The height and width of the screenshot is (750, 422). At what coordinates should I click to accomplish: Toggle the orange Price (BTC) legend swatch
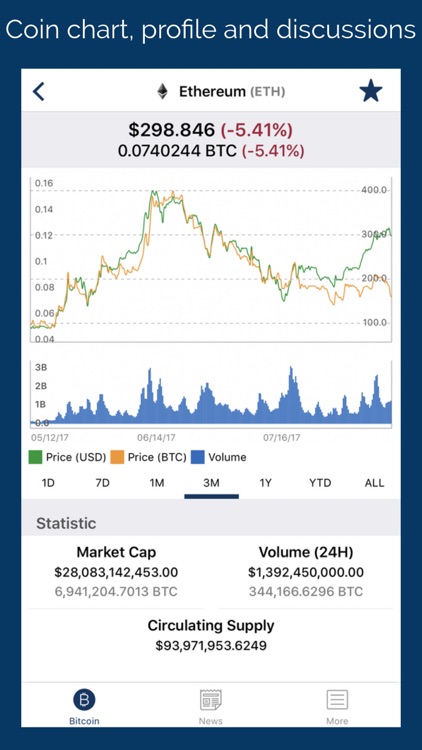(x=117, y=457)
